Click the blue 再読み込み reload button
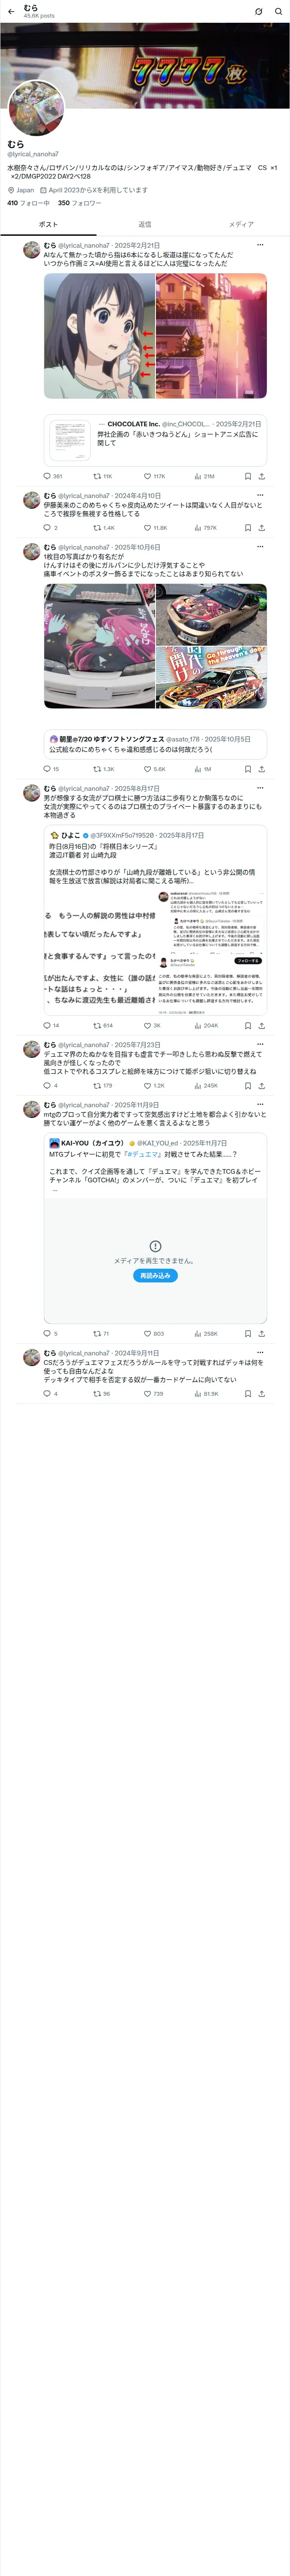 pos(155,1275)
